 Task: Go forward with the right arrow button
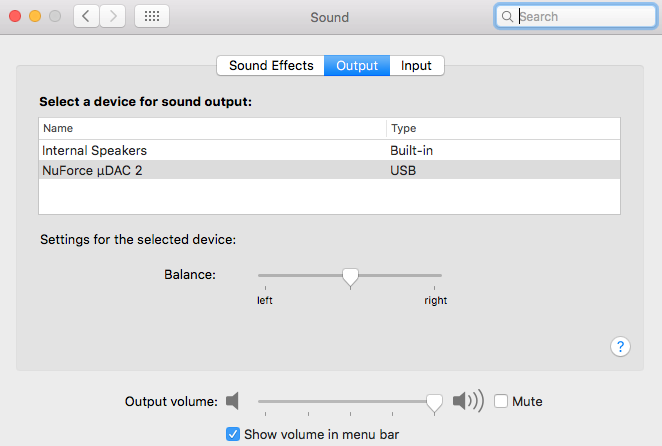coord(113,16)
